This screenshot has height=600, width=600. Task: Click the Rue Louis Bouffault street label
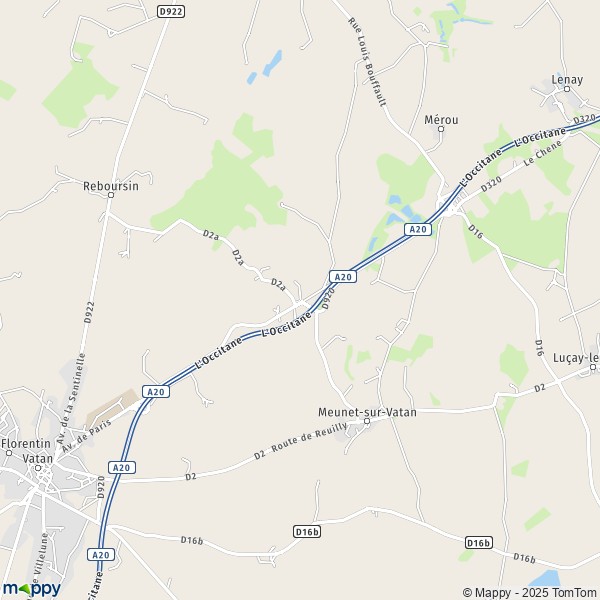pos(367,62)
